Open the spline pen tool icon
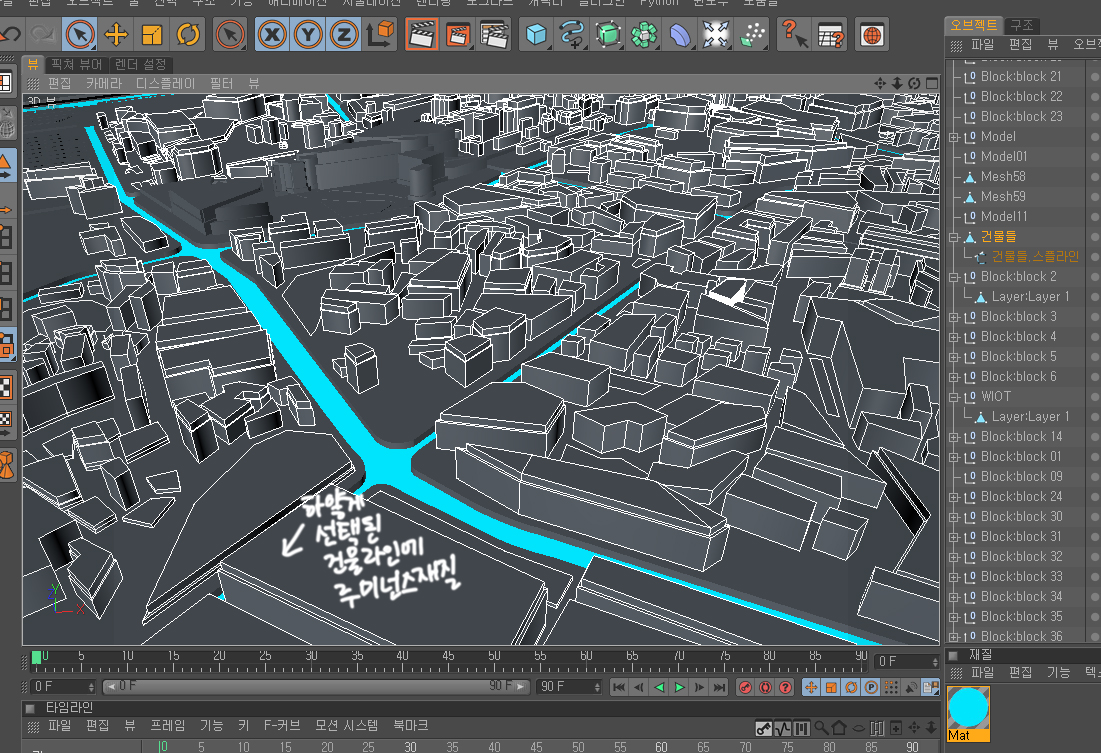 (x=572, y=34)
